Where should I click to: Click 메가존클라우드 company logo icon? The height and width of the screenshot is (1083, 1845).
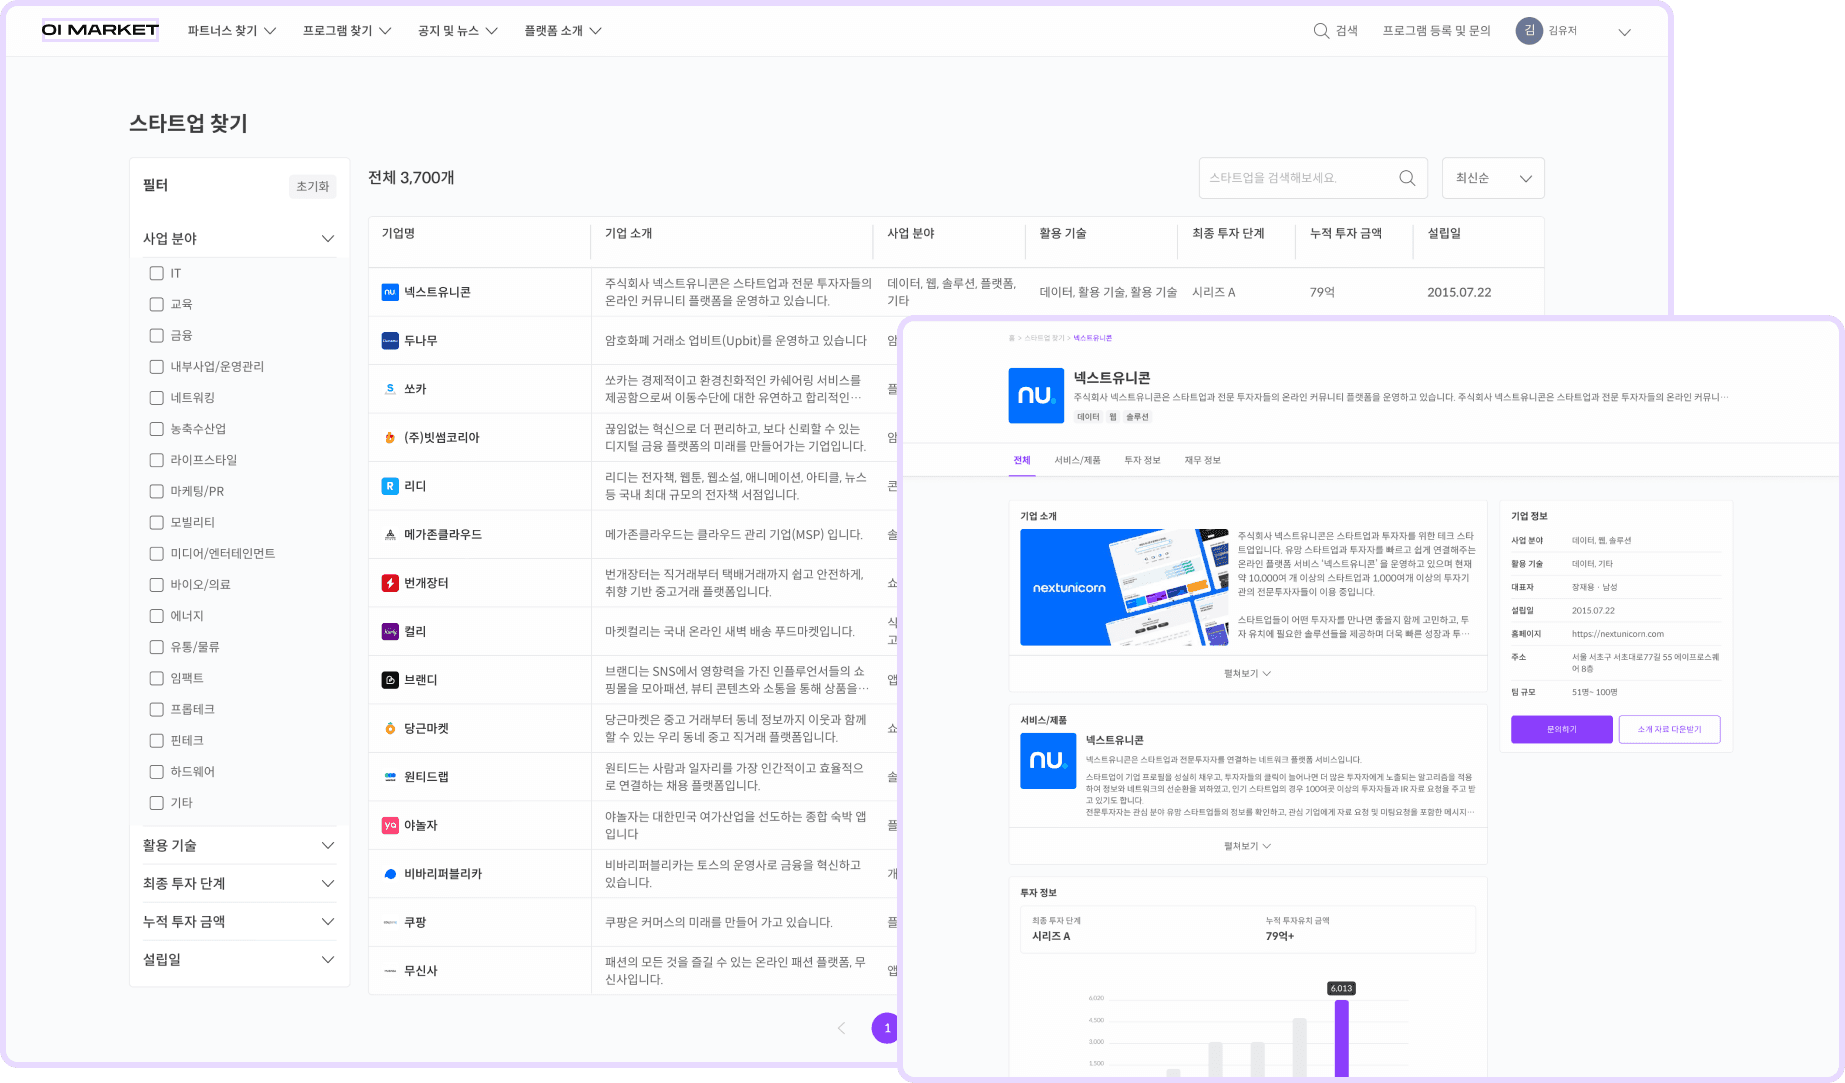pos(390,535)
